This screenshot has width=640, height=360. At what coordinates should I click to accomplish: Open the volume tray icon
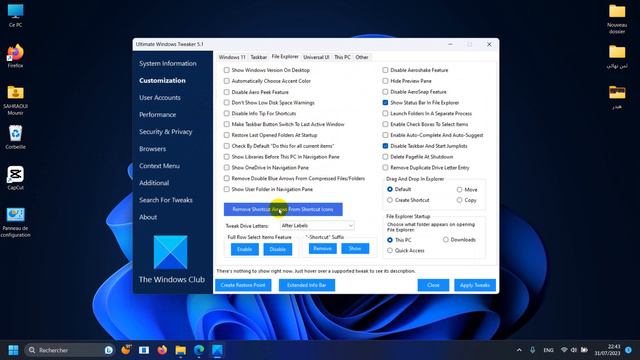pos(574,350)
